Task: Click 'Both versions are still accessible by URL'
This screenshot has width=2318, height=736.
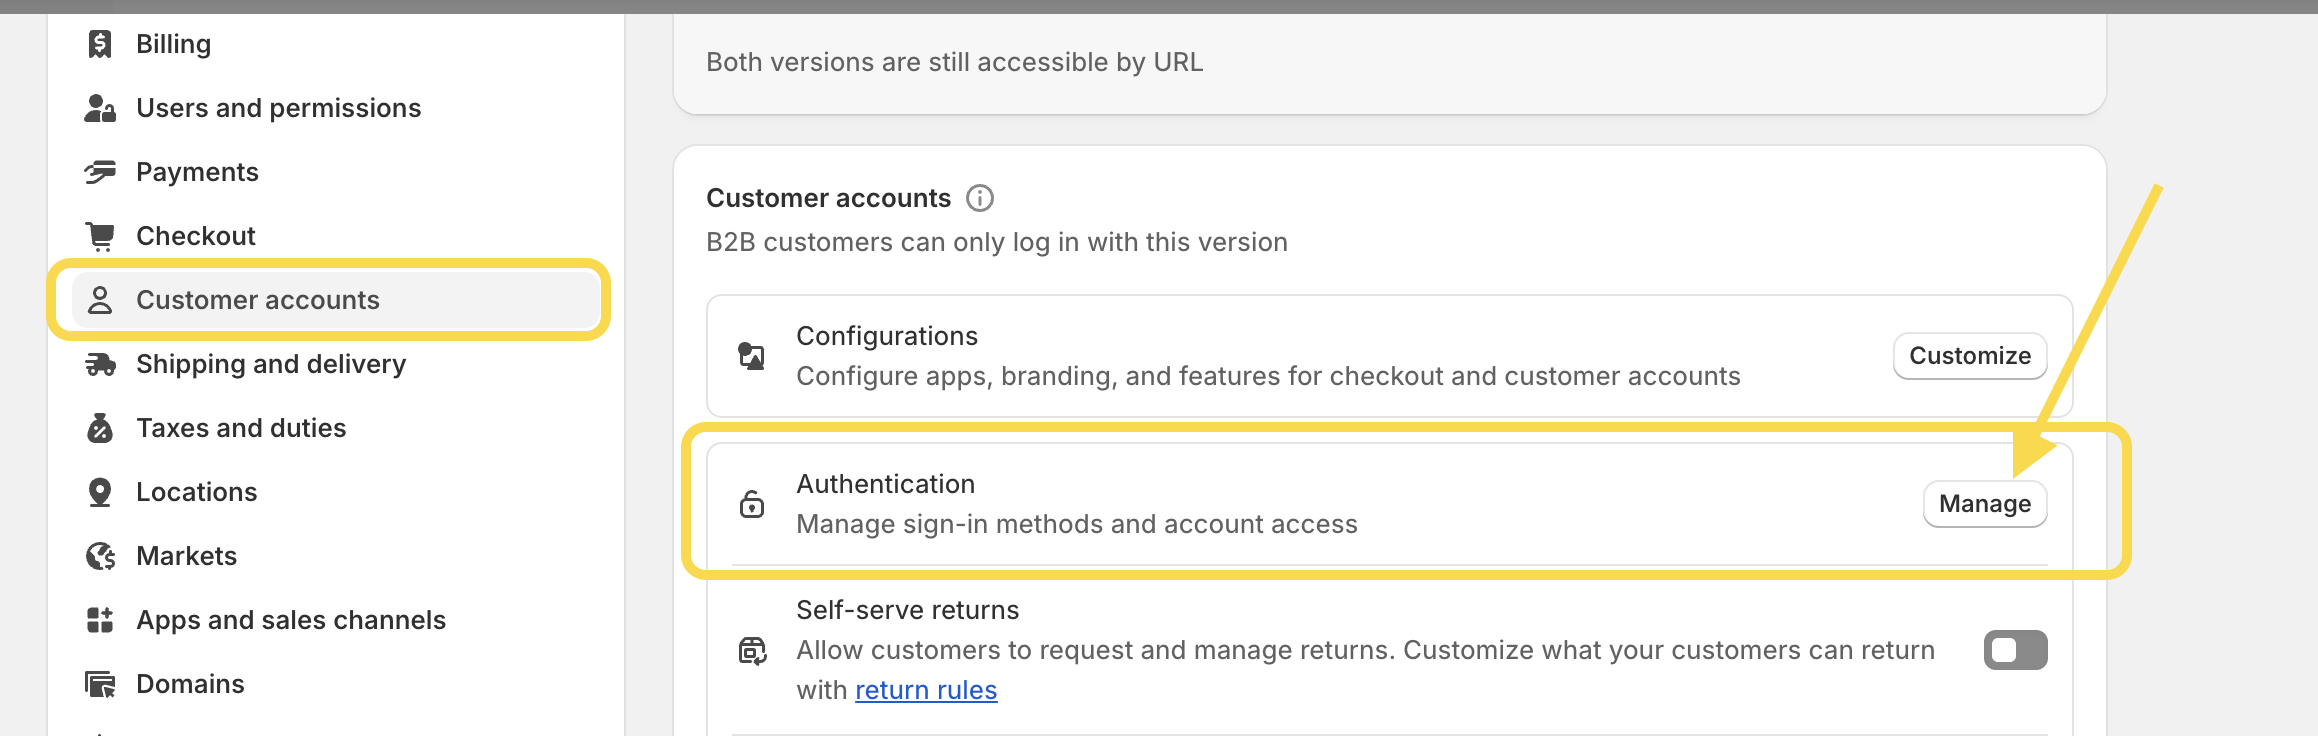Action: [x=955, y=62]
